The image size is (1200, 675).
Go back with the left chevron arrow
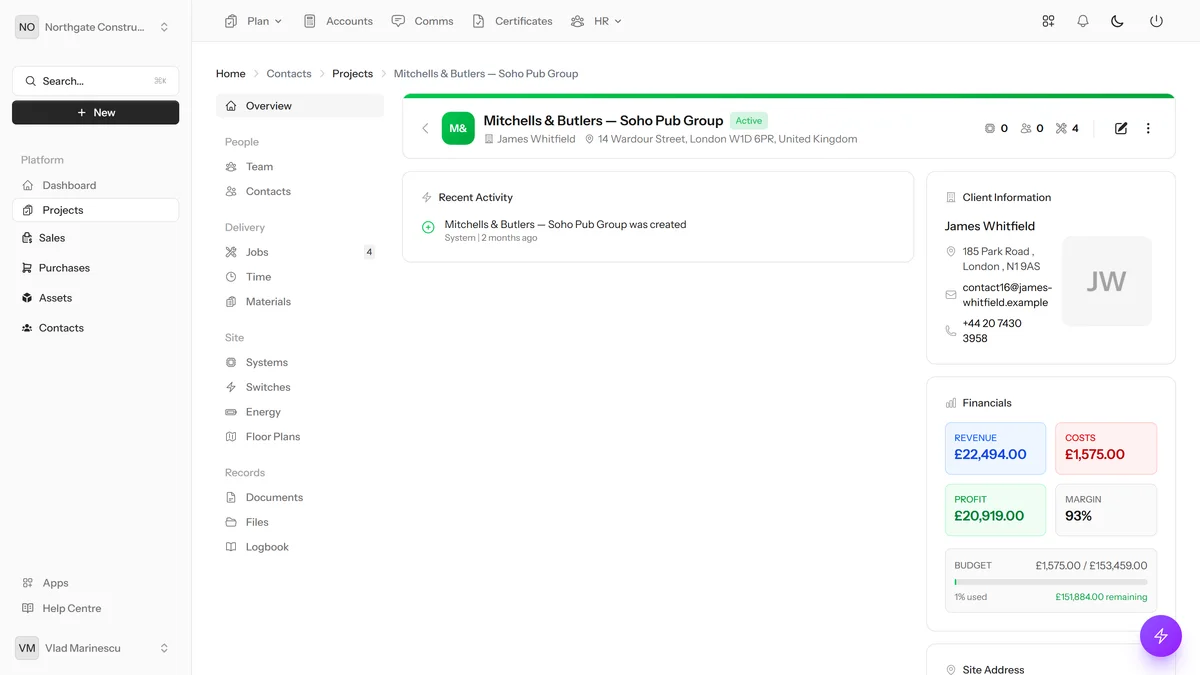425,128
